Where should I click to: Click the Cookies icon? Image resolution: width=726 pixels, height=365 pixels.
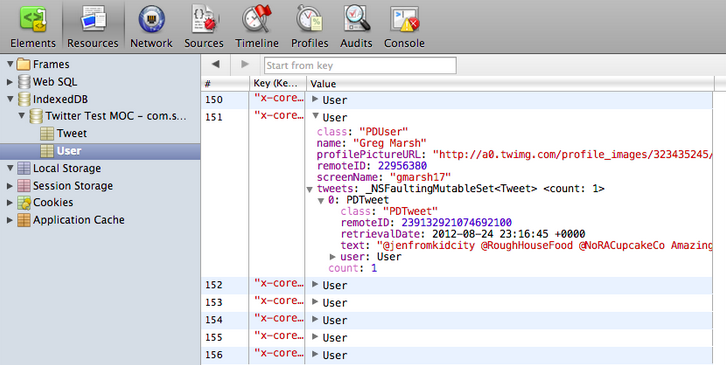point(24,202)
